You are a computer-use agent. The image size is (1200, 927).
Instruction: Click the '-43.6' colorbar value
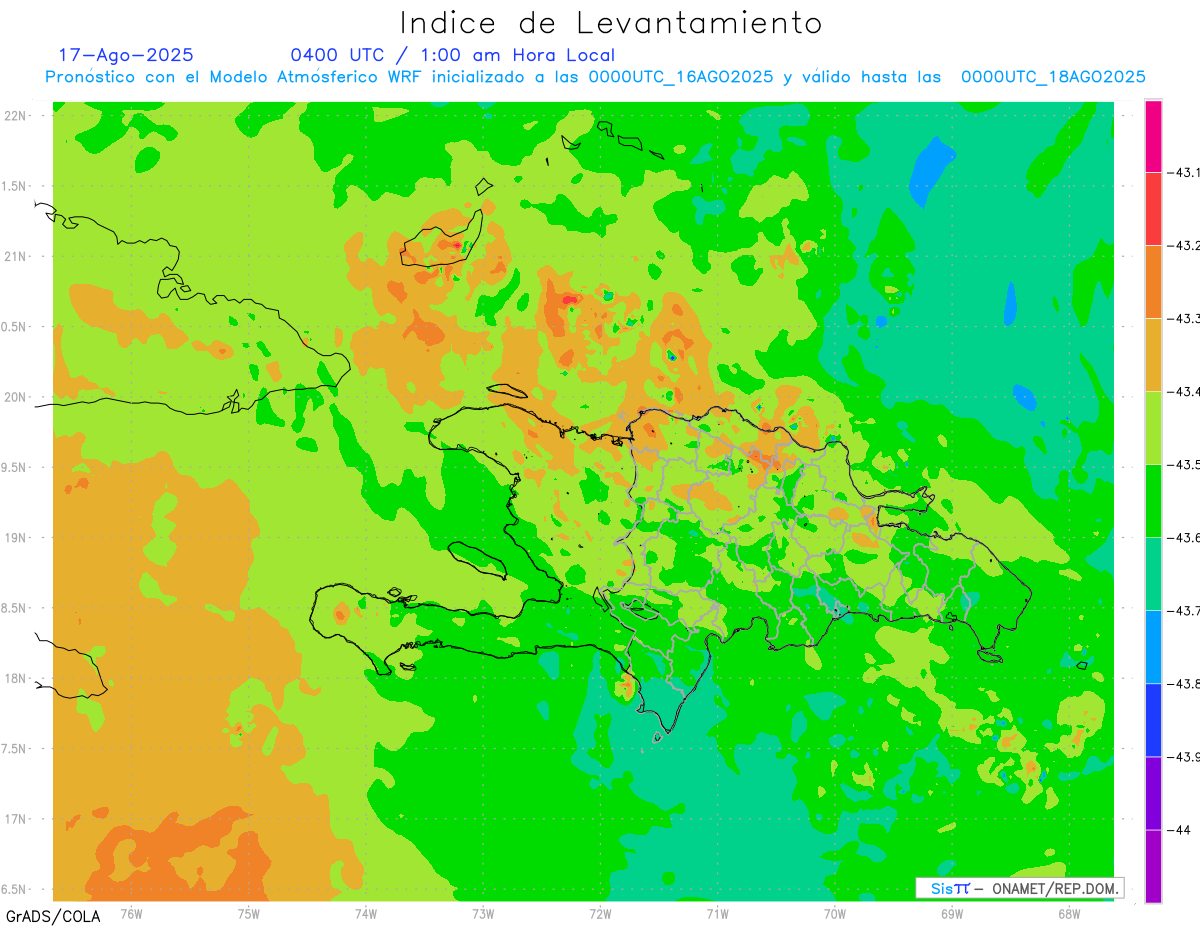(x=1182, y=538)
